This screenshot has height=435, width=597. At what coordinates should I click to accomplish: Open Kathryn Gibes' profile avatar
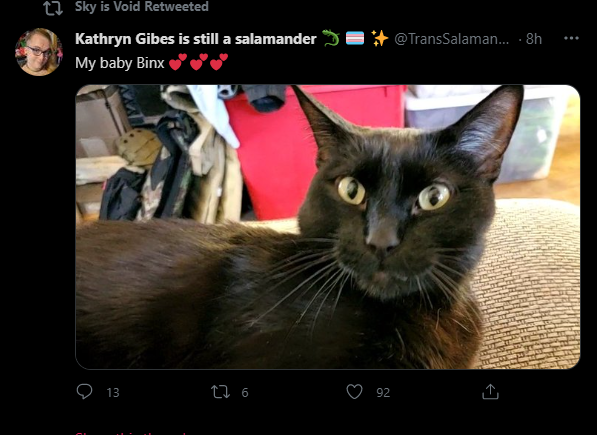point(38,52)
